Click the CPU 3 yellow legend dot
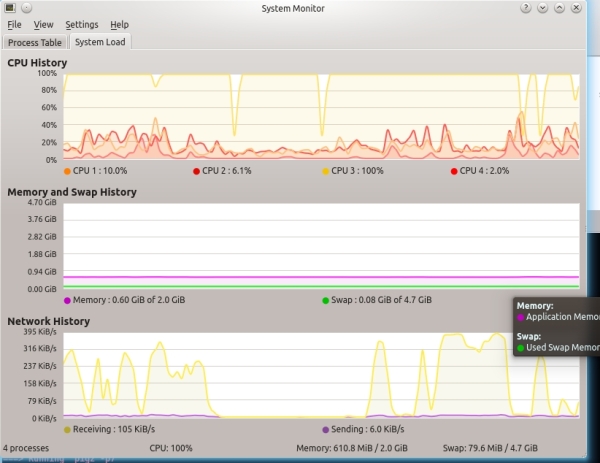The height and width of the screenshot is (463, 600). click(x=326, y=171)
